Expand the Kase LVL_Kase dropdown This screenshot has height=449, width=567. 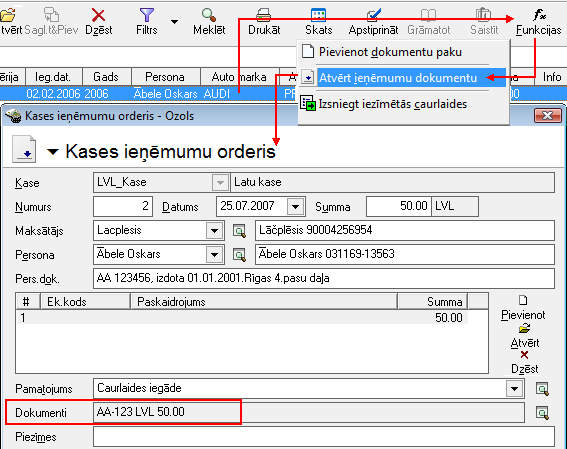pos(220,183)
